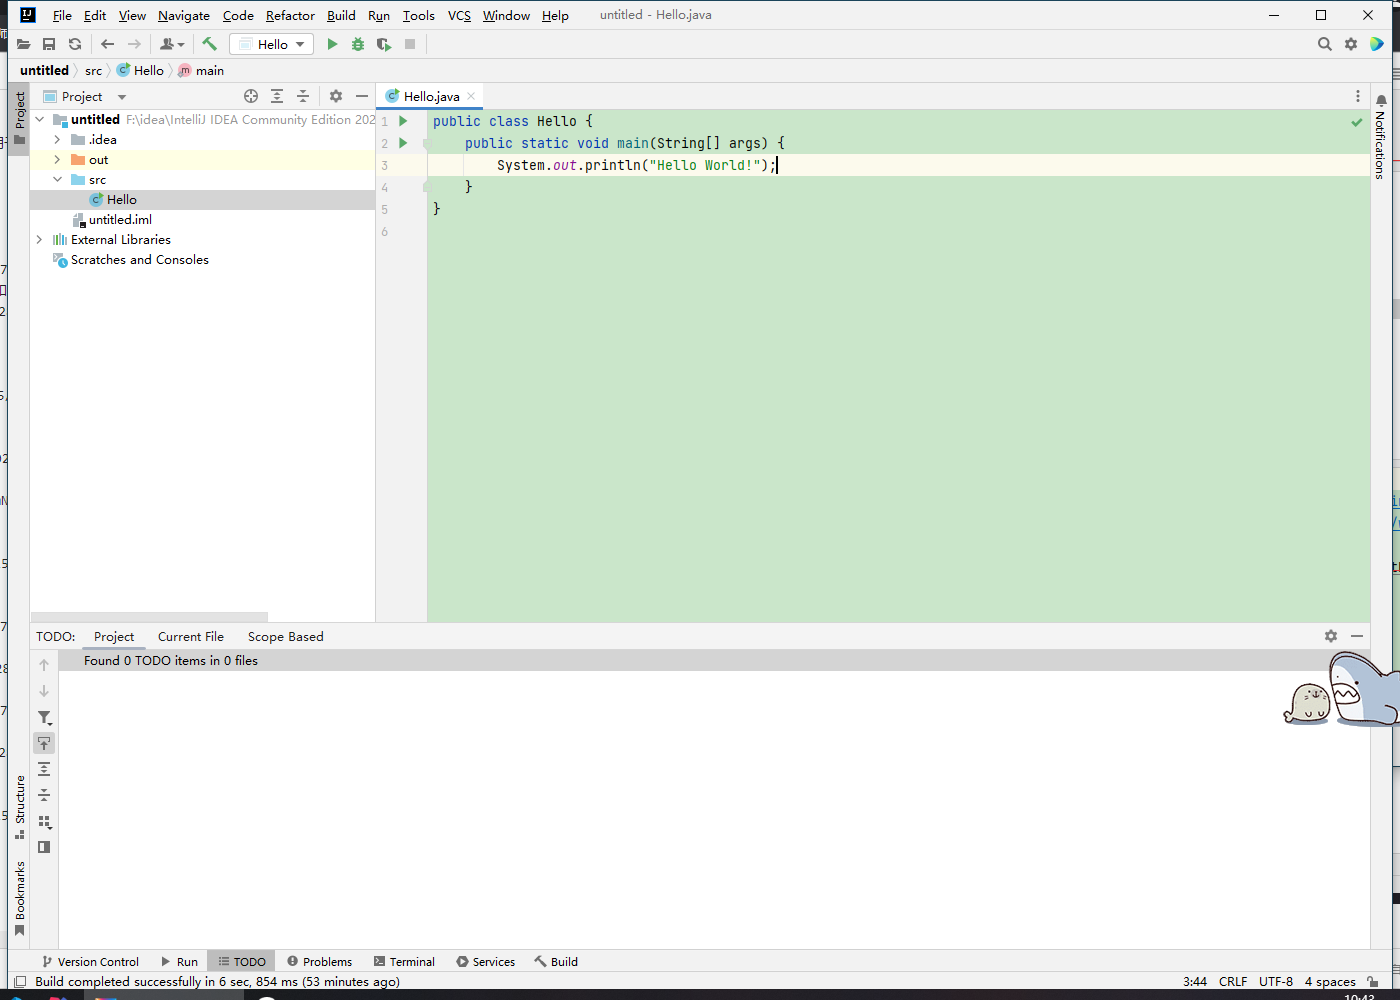
Task: Open editor tab options three-dot menu
Action: (x=1357, y=96)
